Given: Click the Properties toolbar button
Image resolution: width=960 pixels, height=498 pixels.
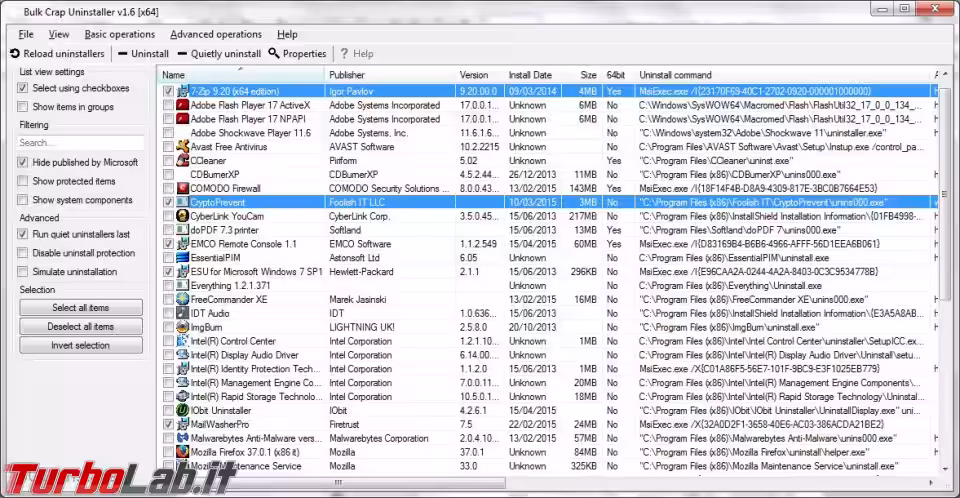Looking at the screenshot, I should [298, 54].
